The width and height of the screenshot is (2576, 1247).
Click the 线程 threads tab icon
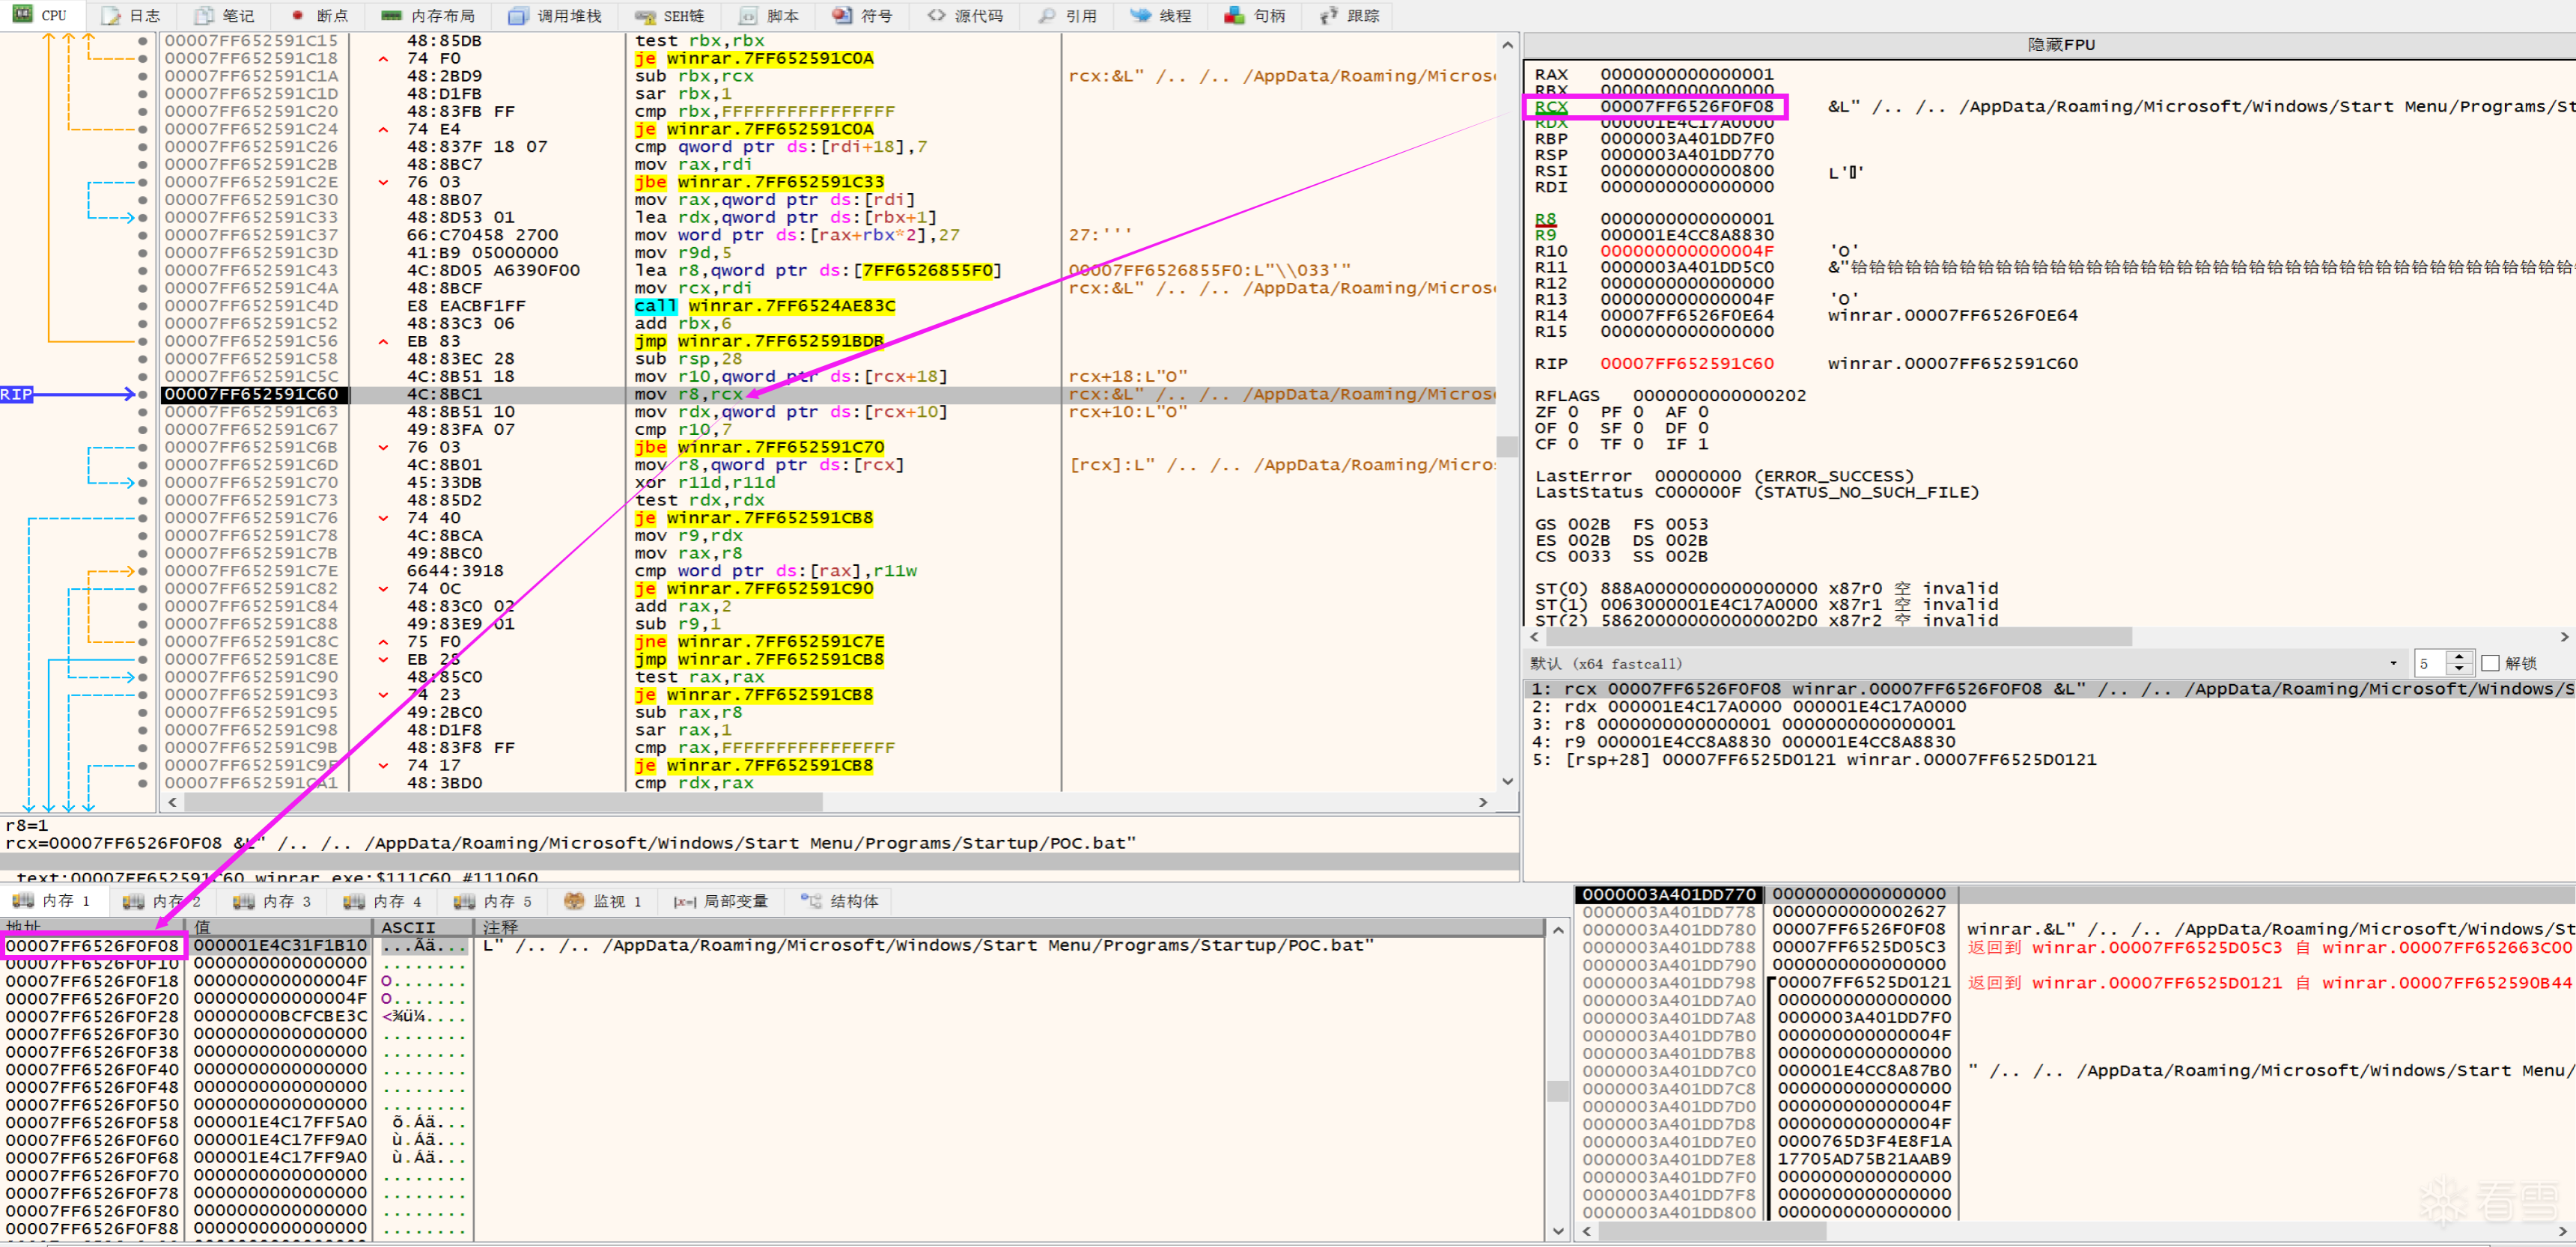point(1140,15)
